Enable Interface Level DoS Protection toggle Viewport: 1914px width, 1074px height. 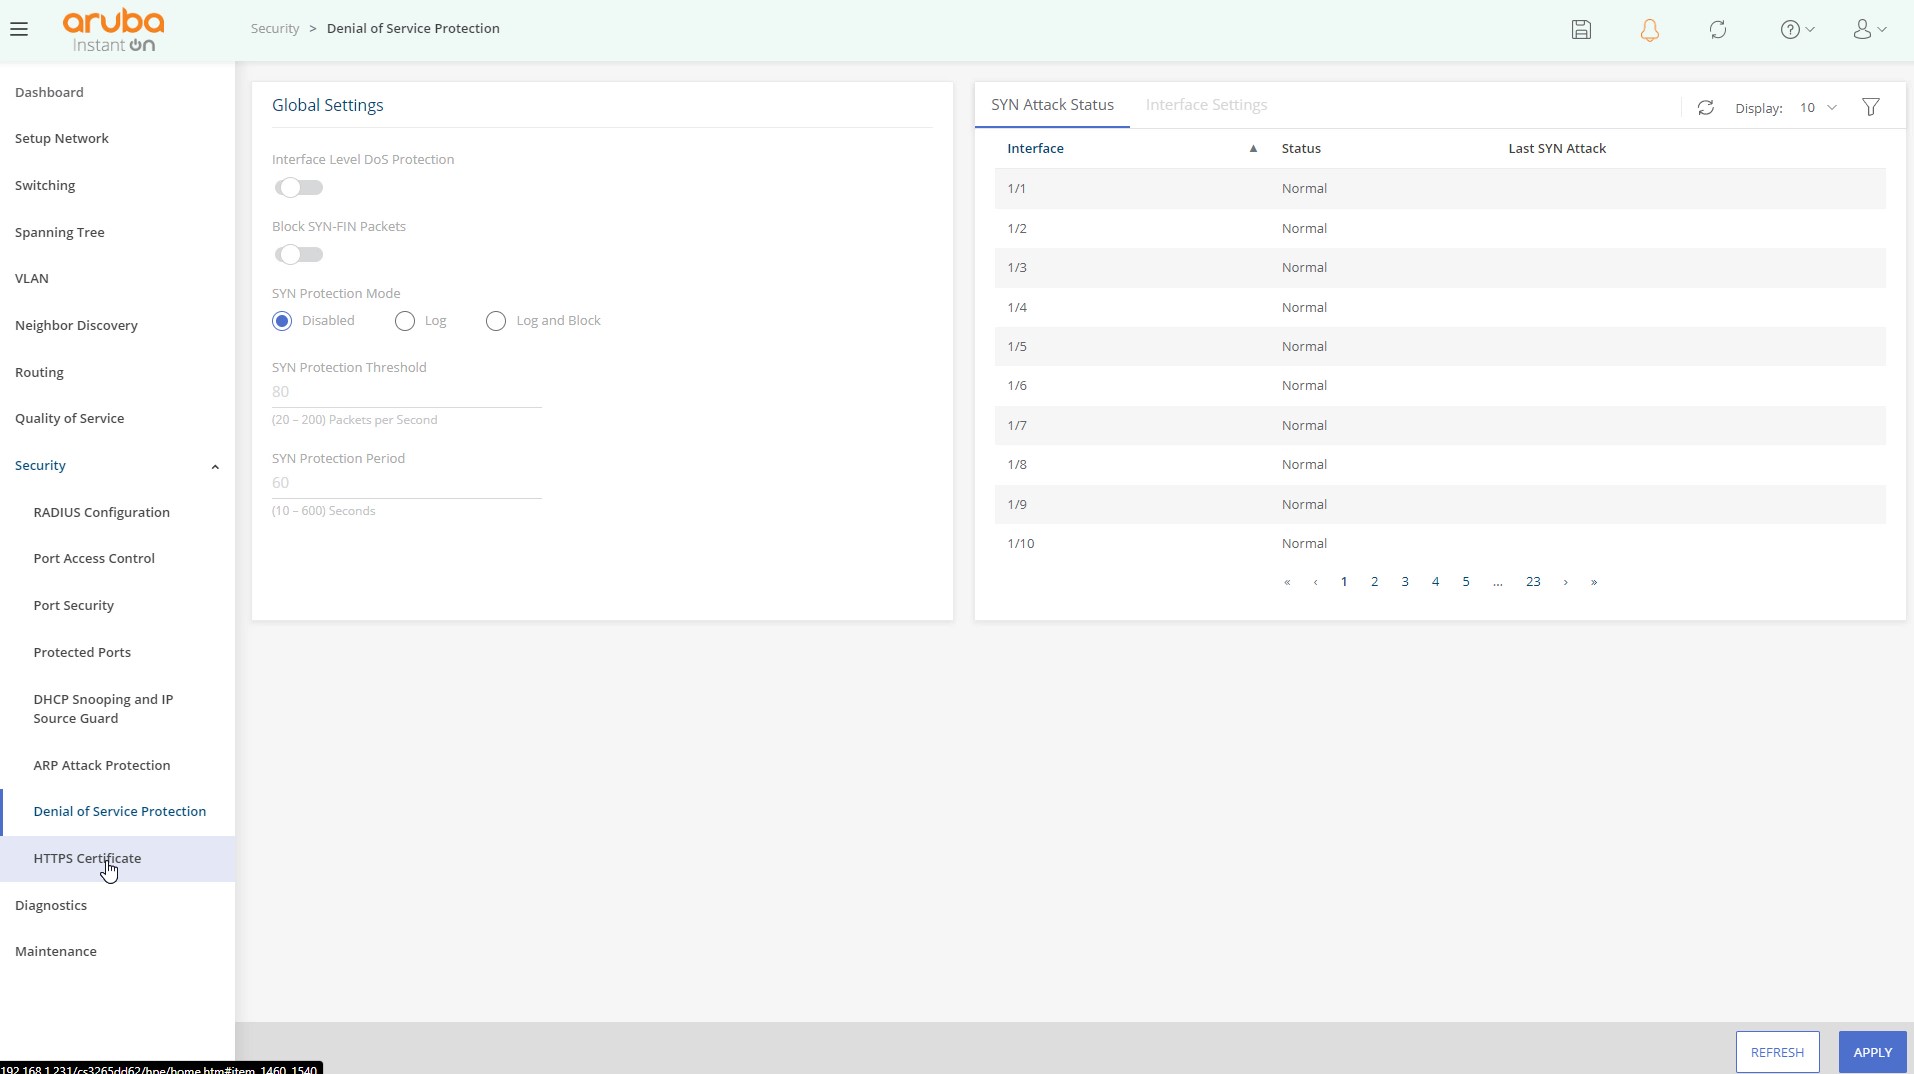(x=299, y=188)
